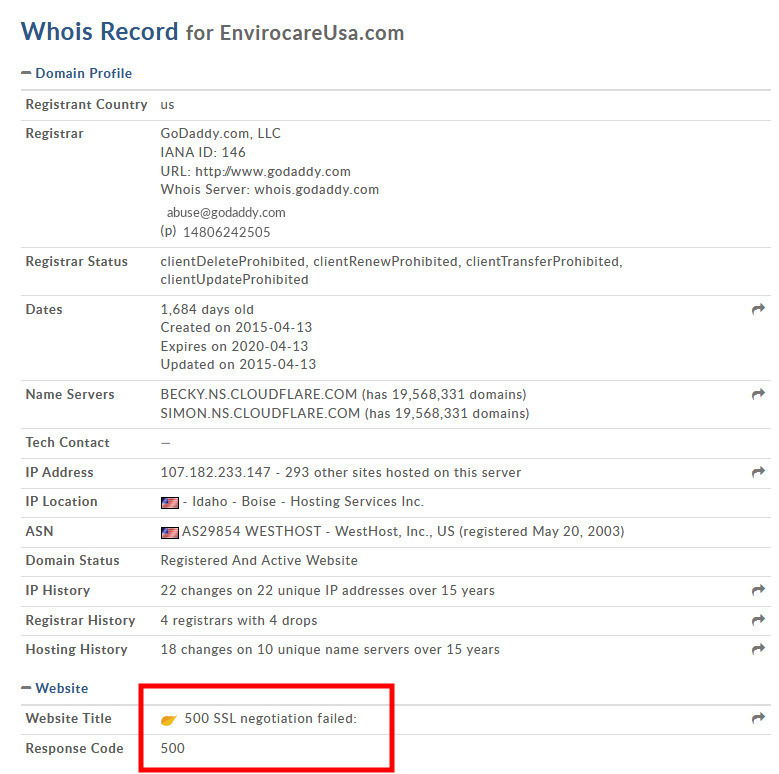Click the US flag in the IP Location row

[169, 502]
